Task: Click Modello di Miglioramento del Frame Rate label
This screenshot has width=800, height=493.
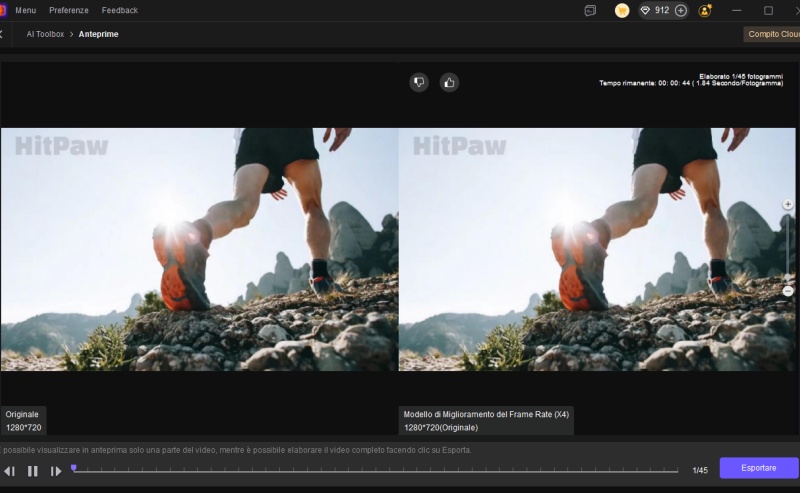Action: pyautogui.click(x=486, y=421)
